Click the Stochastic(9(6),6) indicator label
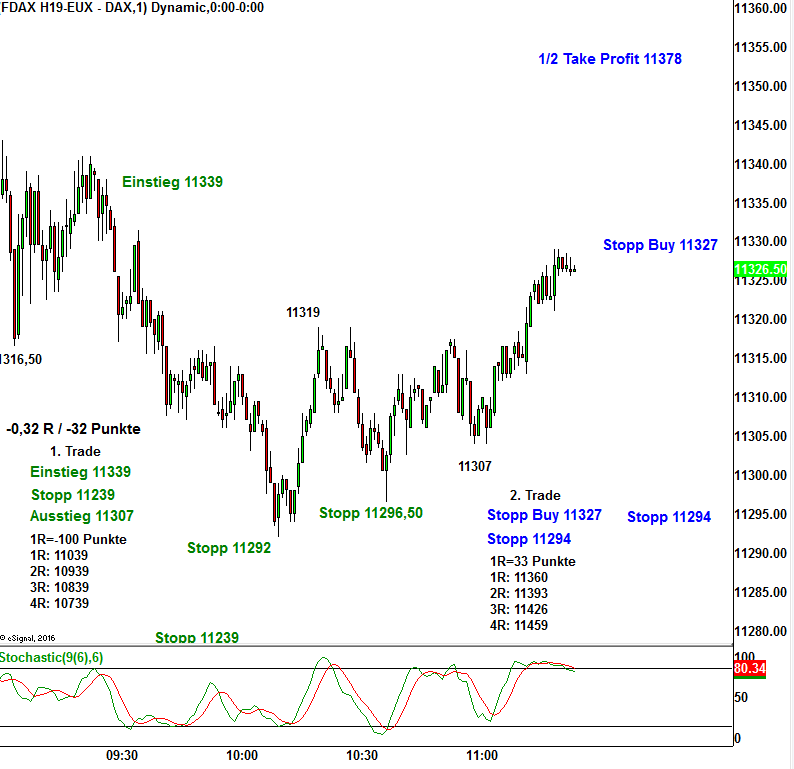The height and width of the screenshot is (769, 794). click(52, 657)
